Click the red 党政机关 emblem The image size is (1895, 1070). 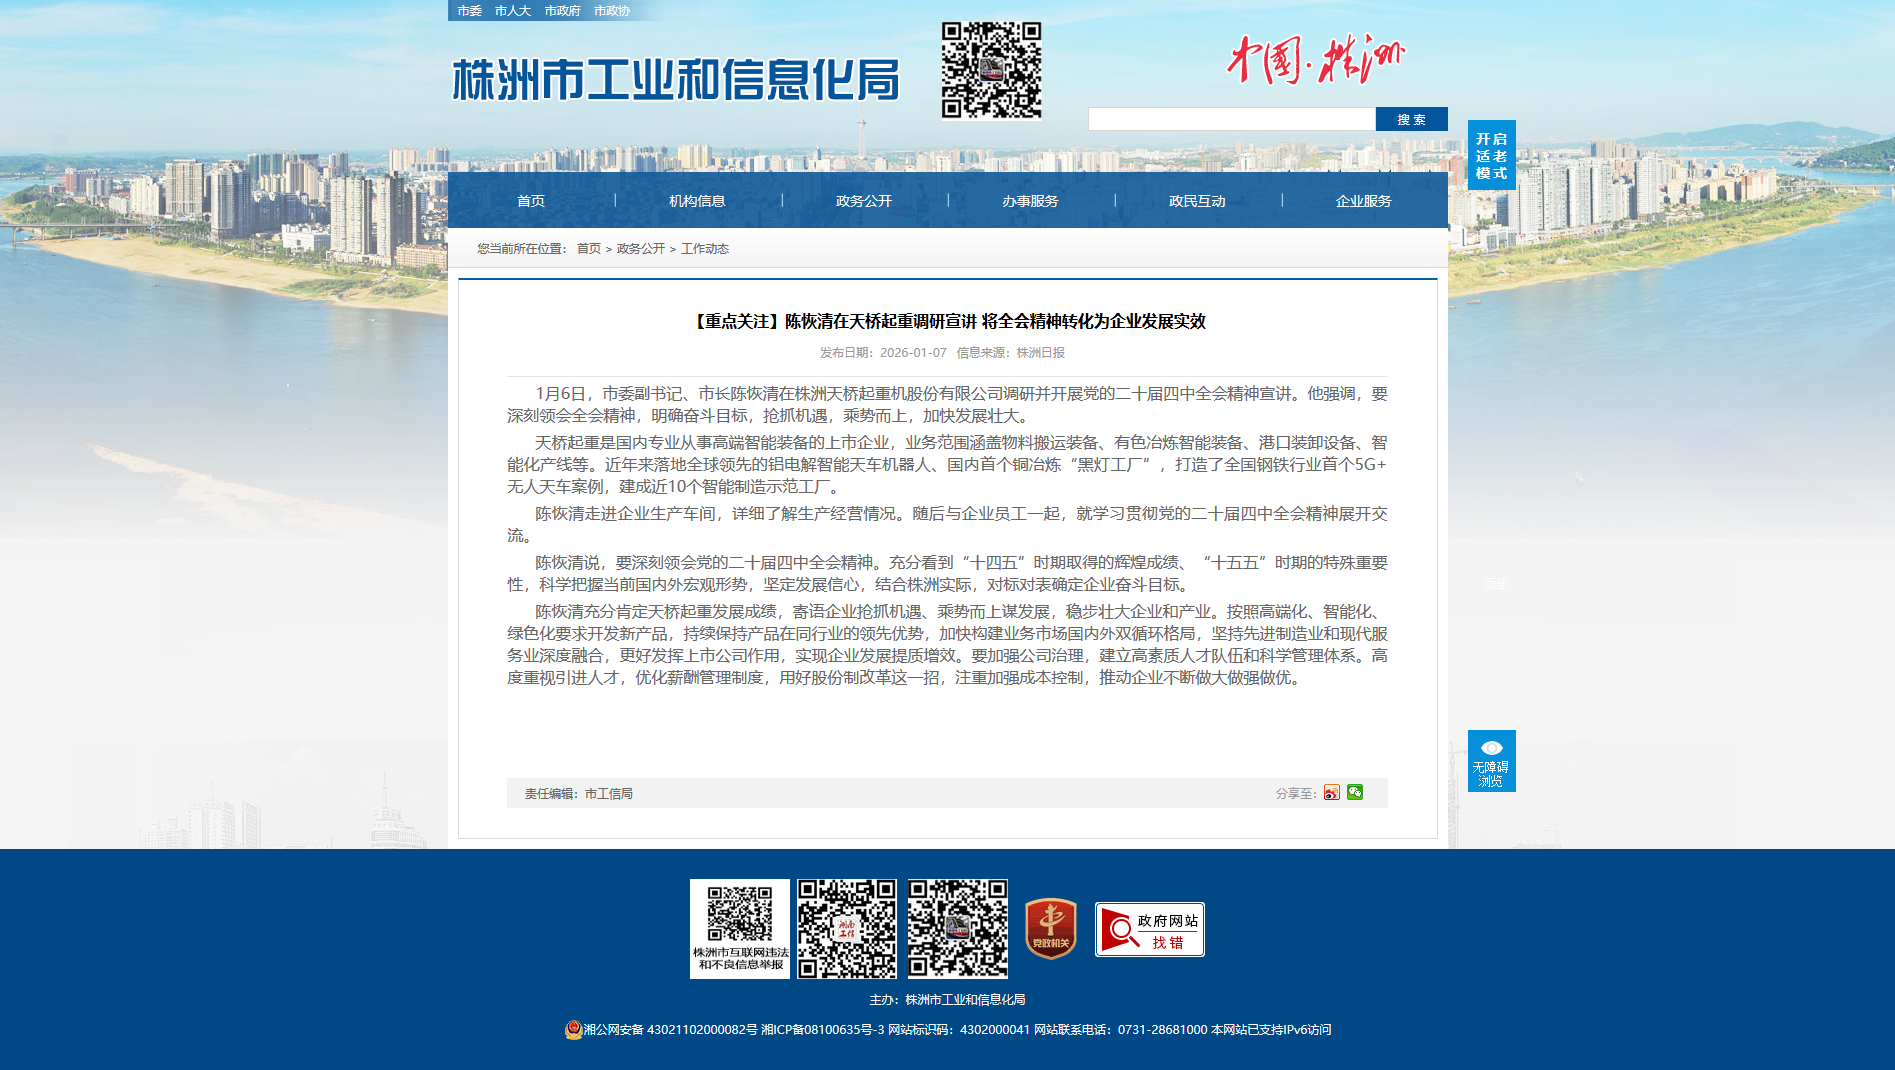click(x=1050, y=929)
